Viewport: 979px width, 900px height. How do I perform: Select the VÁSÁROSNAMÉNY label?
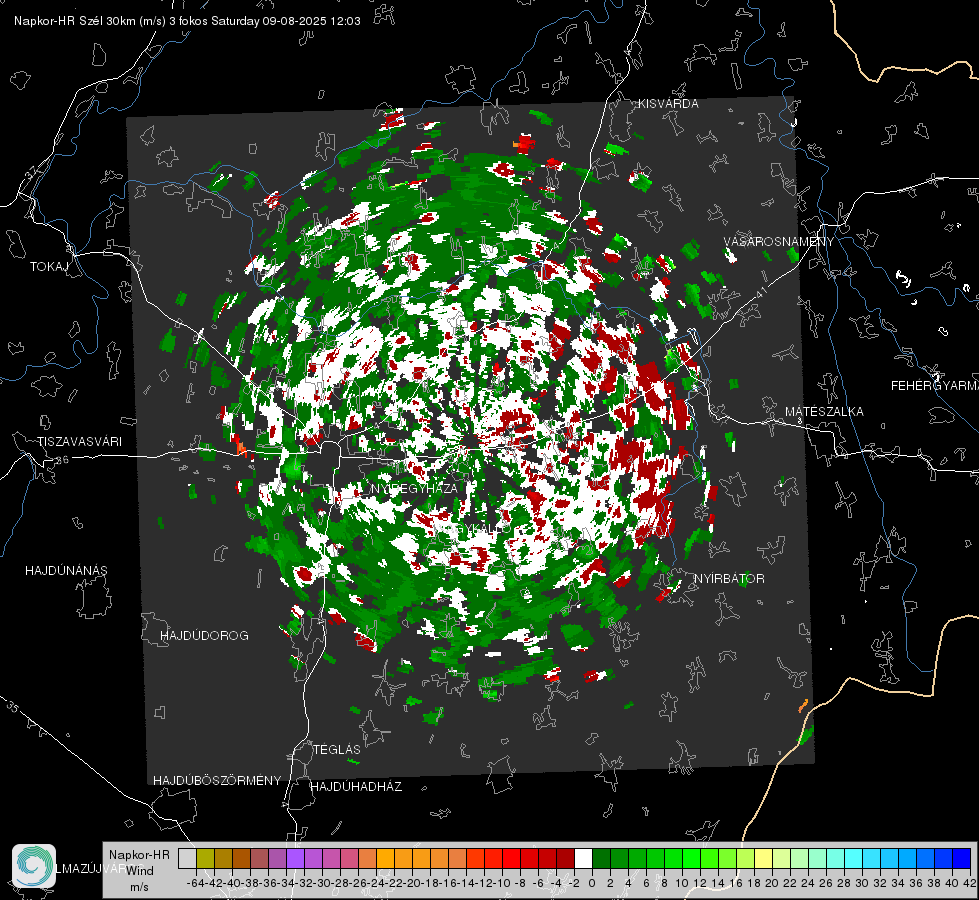pos(779,242)
